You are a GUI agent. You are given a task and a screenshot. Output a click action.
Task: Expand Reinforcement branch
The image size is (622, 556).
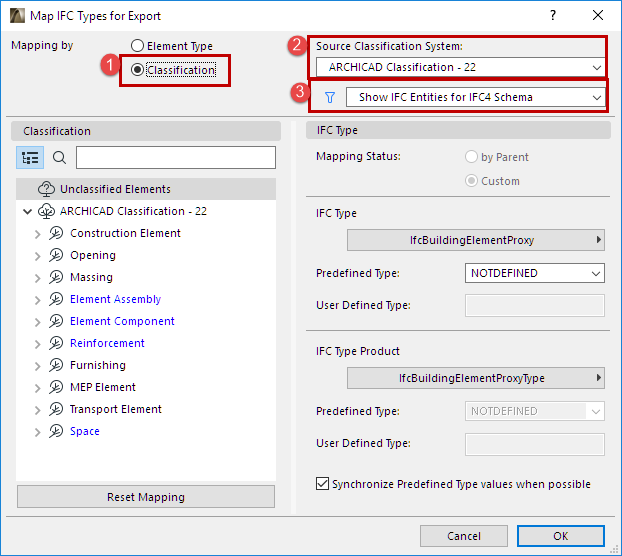[38, 344]
